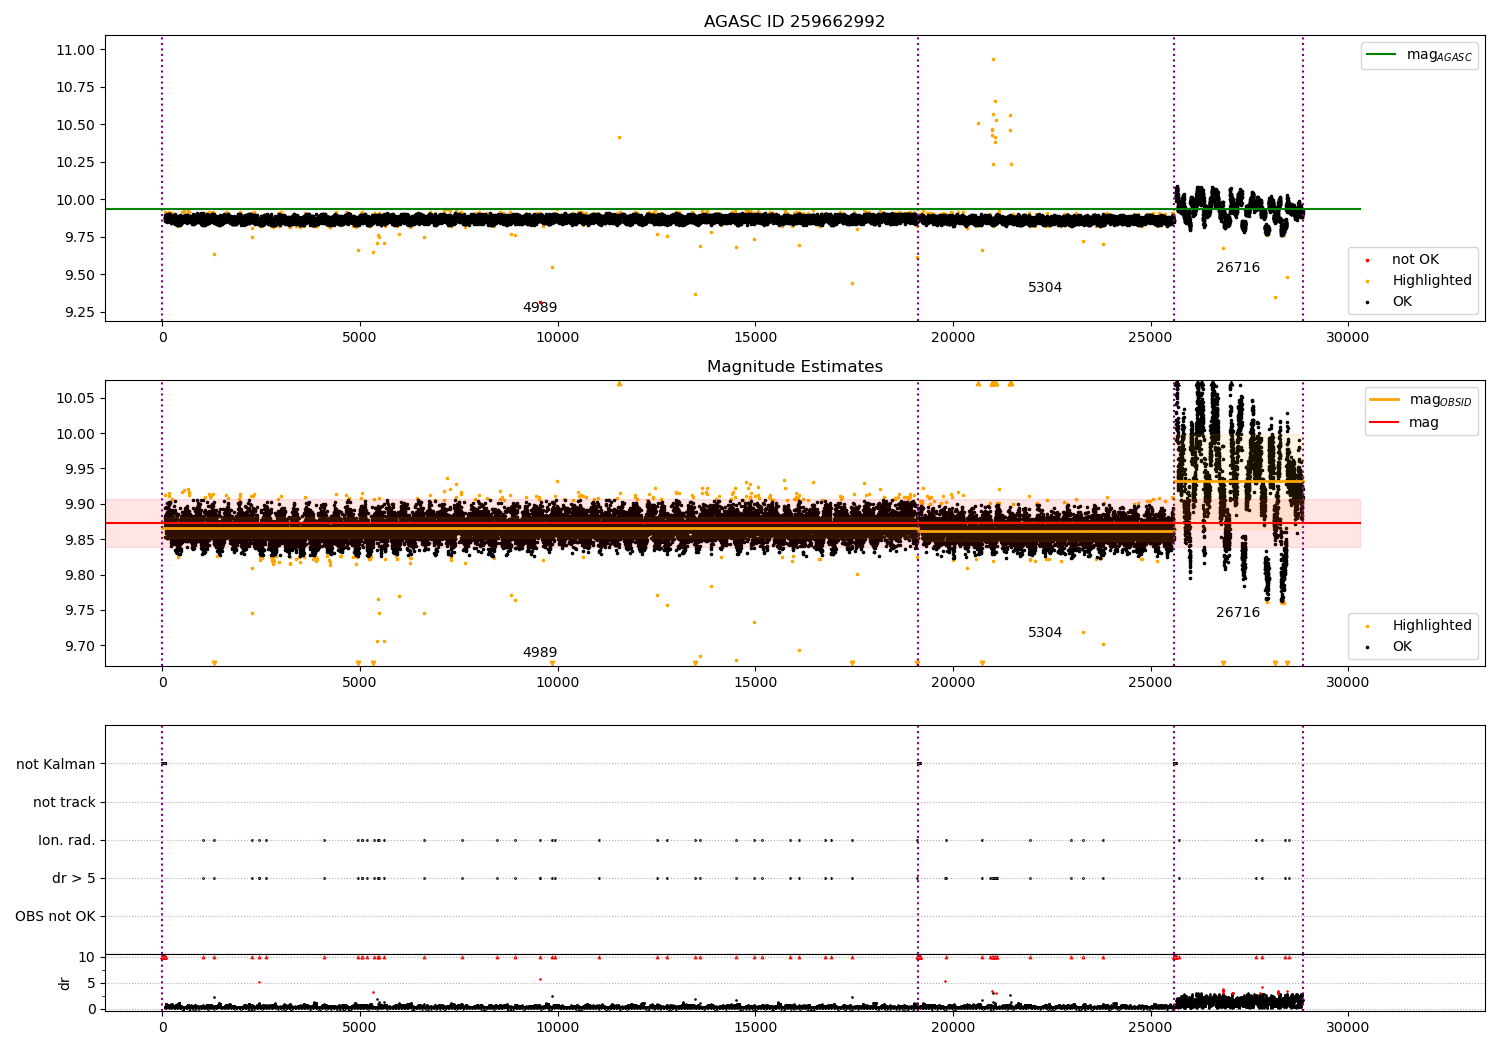This screenshot has width=1500, height=1050.
Task: Click the green line sample in mag AGASC legend
Action: pos(1382,55)
